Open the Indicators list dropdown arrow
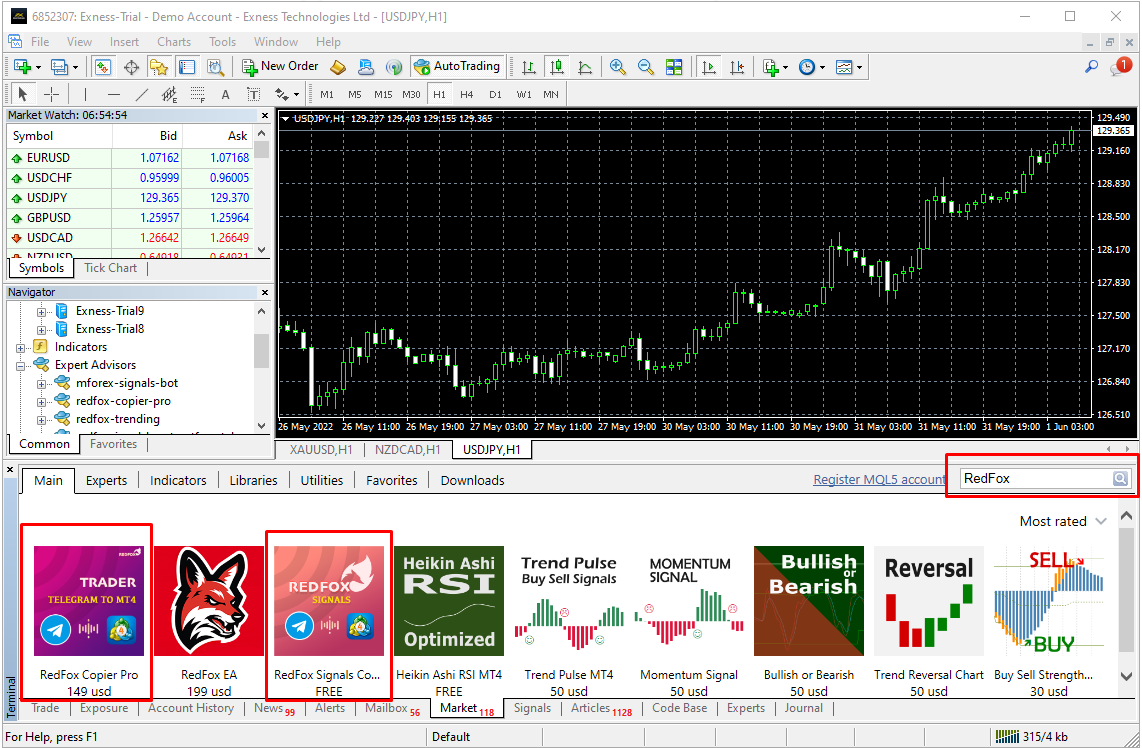The width and height of the screenshot is (1142, 748). pos(785,68)
